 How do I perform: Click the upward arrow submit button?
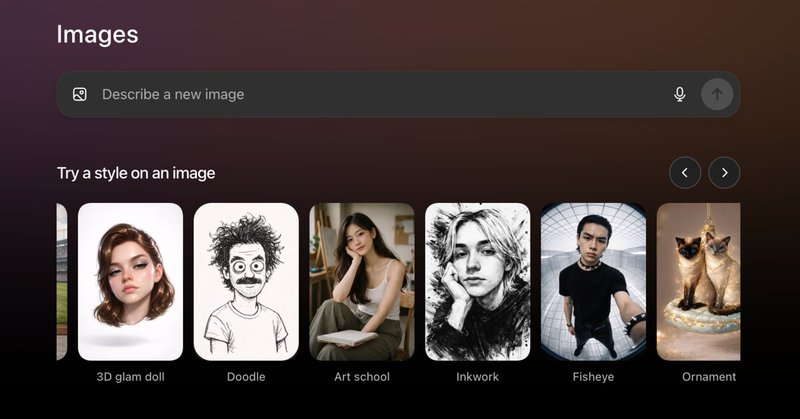click(717, 94)
